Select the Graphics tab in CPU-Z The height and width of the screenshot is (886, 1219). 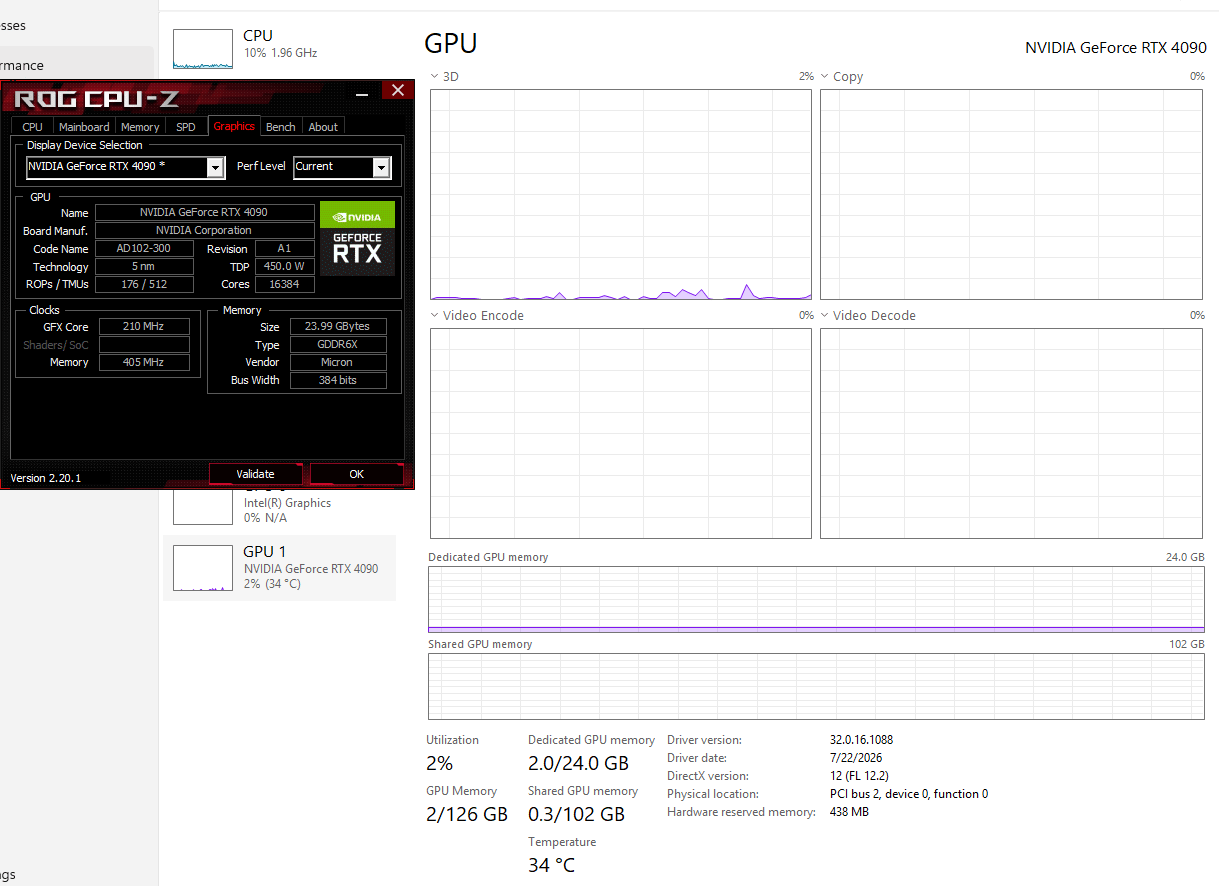[234, 126]
